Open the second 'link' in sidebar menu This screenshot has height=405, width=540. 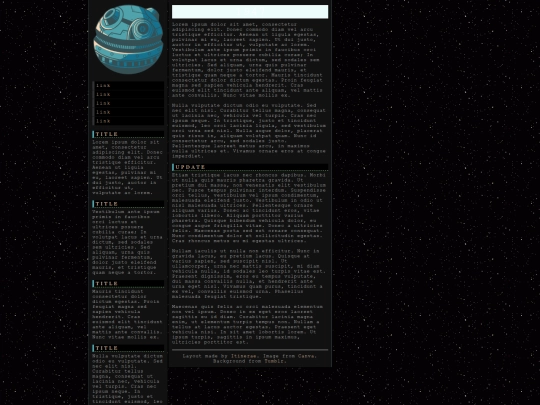tap(128, 94)
